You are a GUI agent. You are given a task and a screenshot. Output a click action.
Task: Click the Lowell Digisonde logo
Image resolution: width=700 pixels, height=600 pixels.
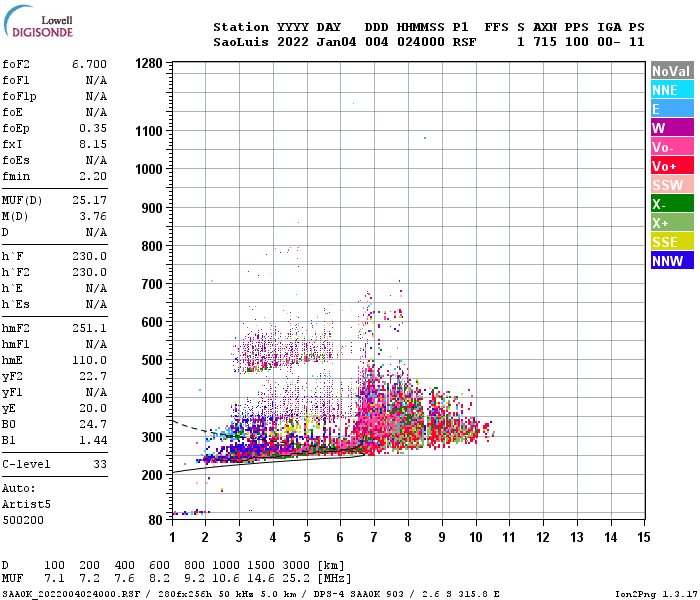[38, 21]
